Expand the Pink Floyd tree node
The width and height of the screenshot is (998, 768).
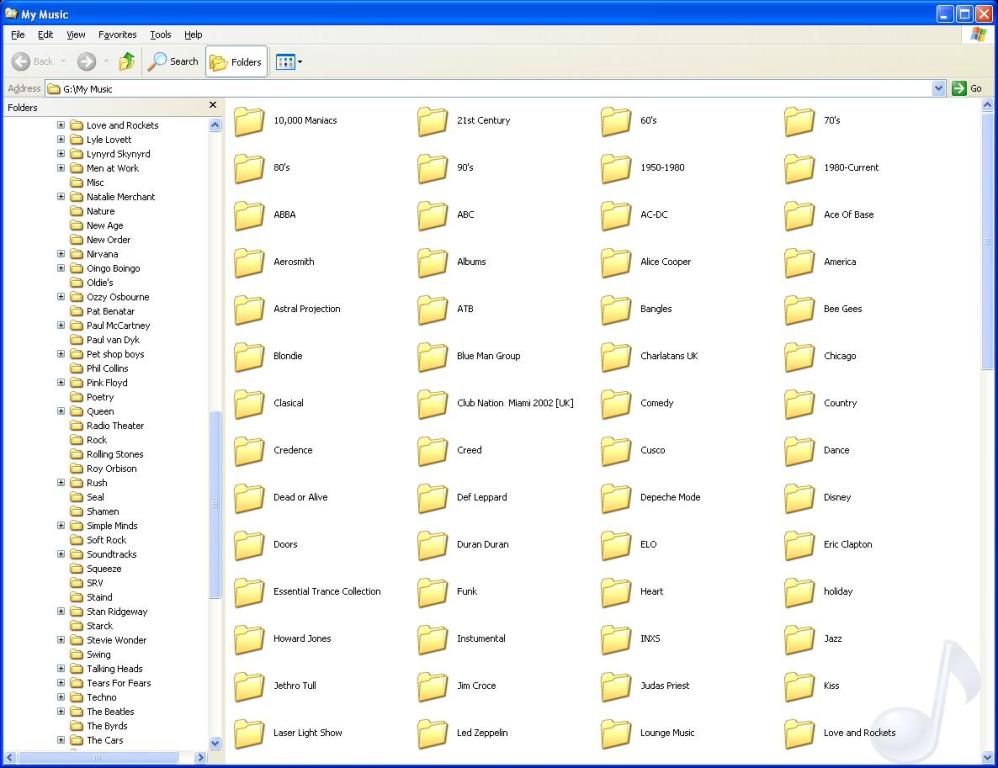click(61, 383)
